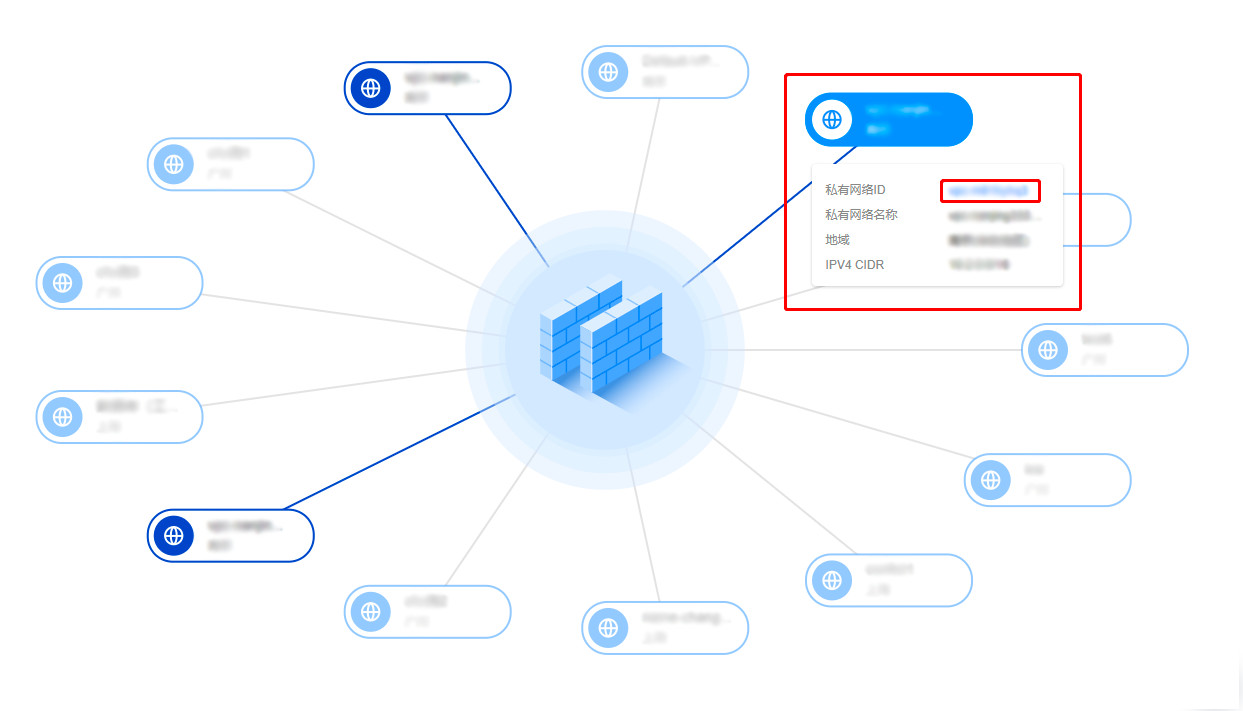Click the globe icon of the node directly right of the firewall
Viewport: 1243px width, 711px height.
[x=1047, y=350]
